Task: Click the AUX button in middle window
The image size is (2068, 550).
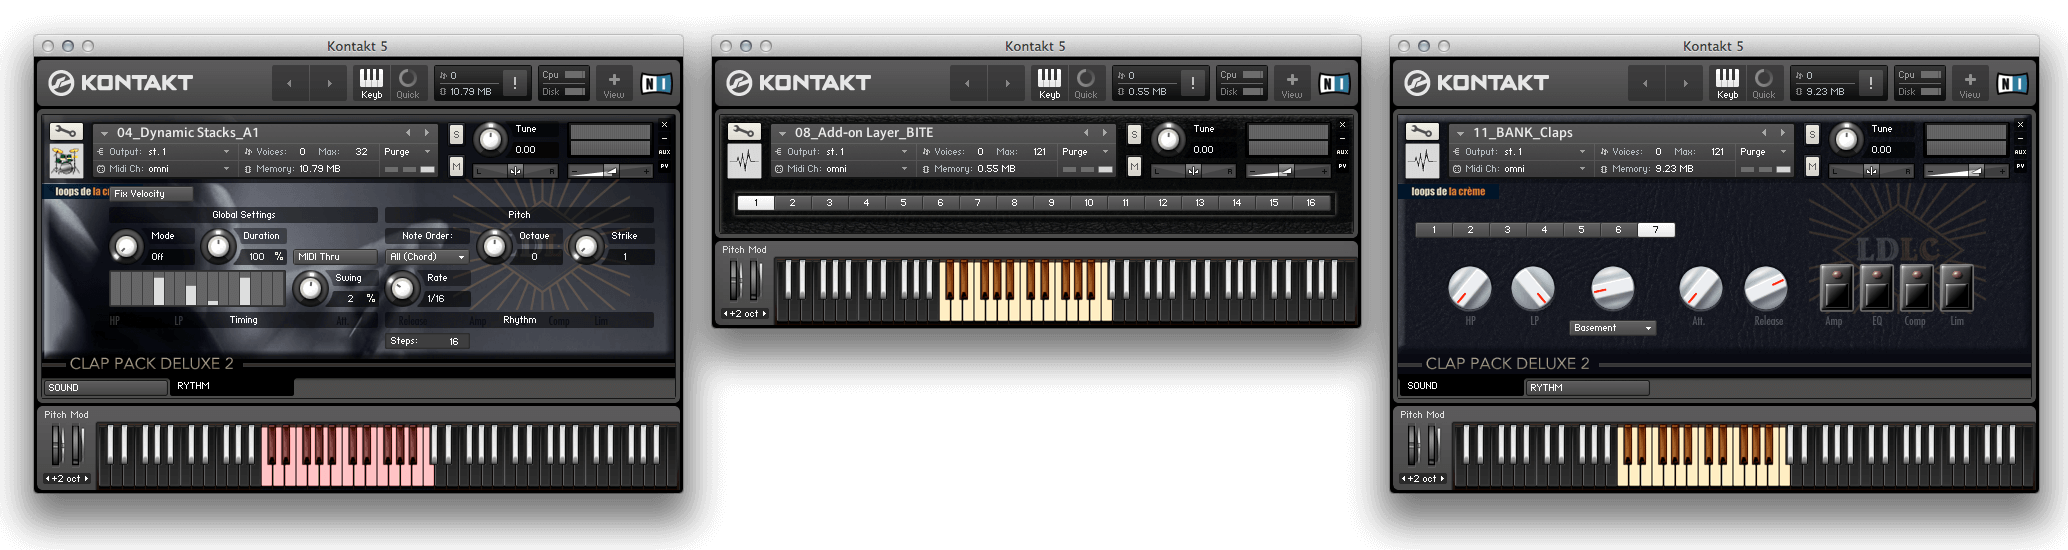Action: [1342, 152]
